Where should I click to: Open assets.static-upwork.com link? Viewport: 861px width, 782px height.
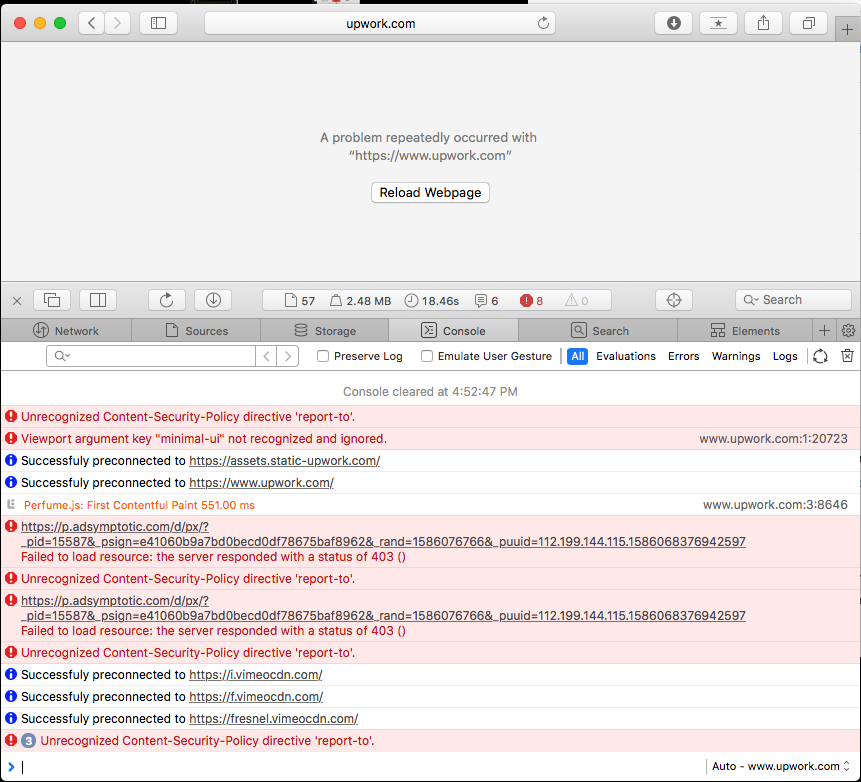point(284,460)
